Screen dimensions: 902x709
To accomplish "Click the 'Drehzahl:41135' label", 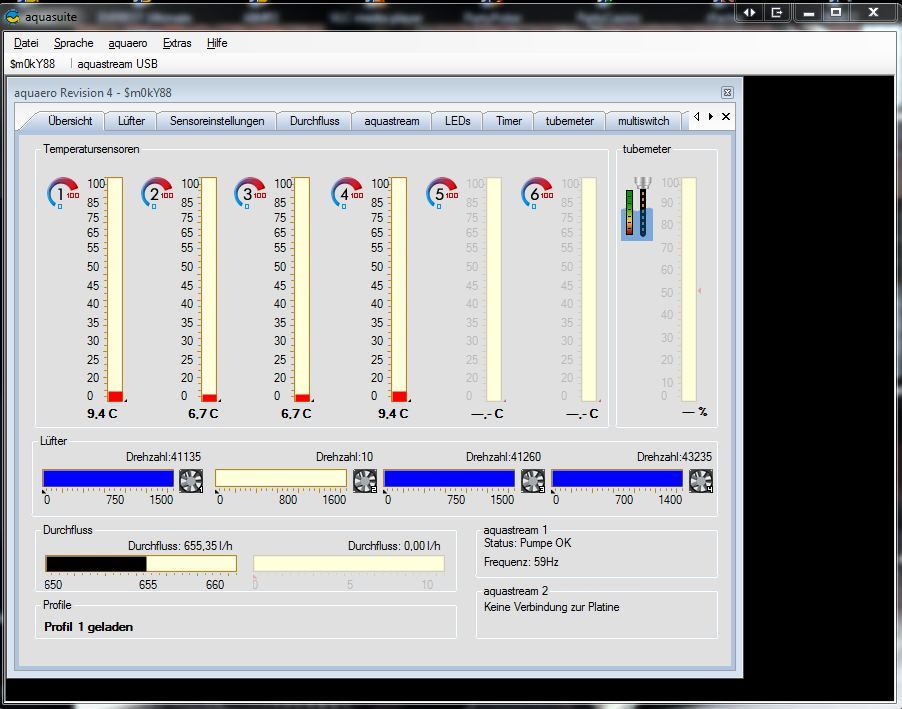I will click(163, 457).
